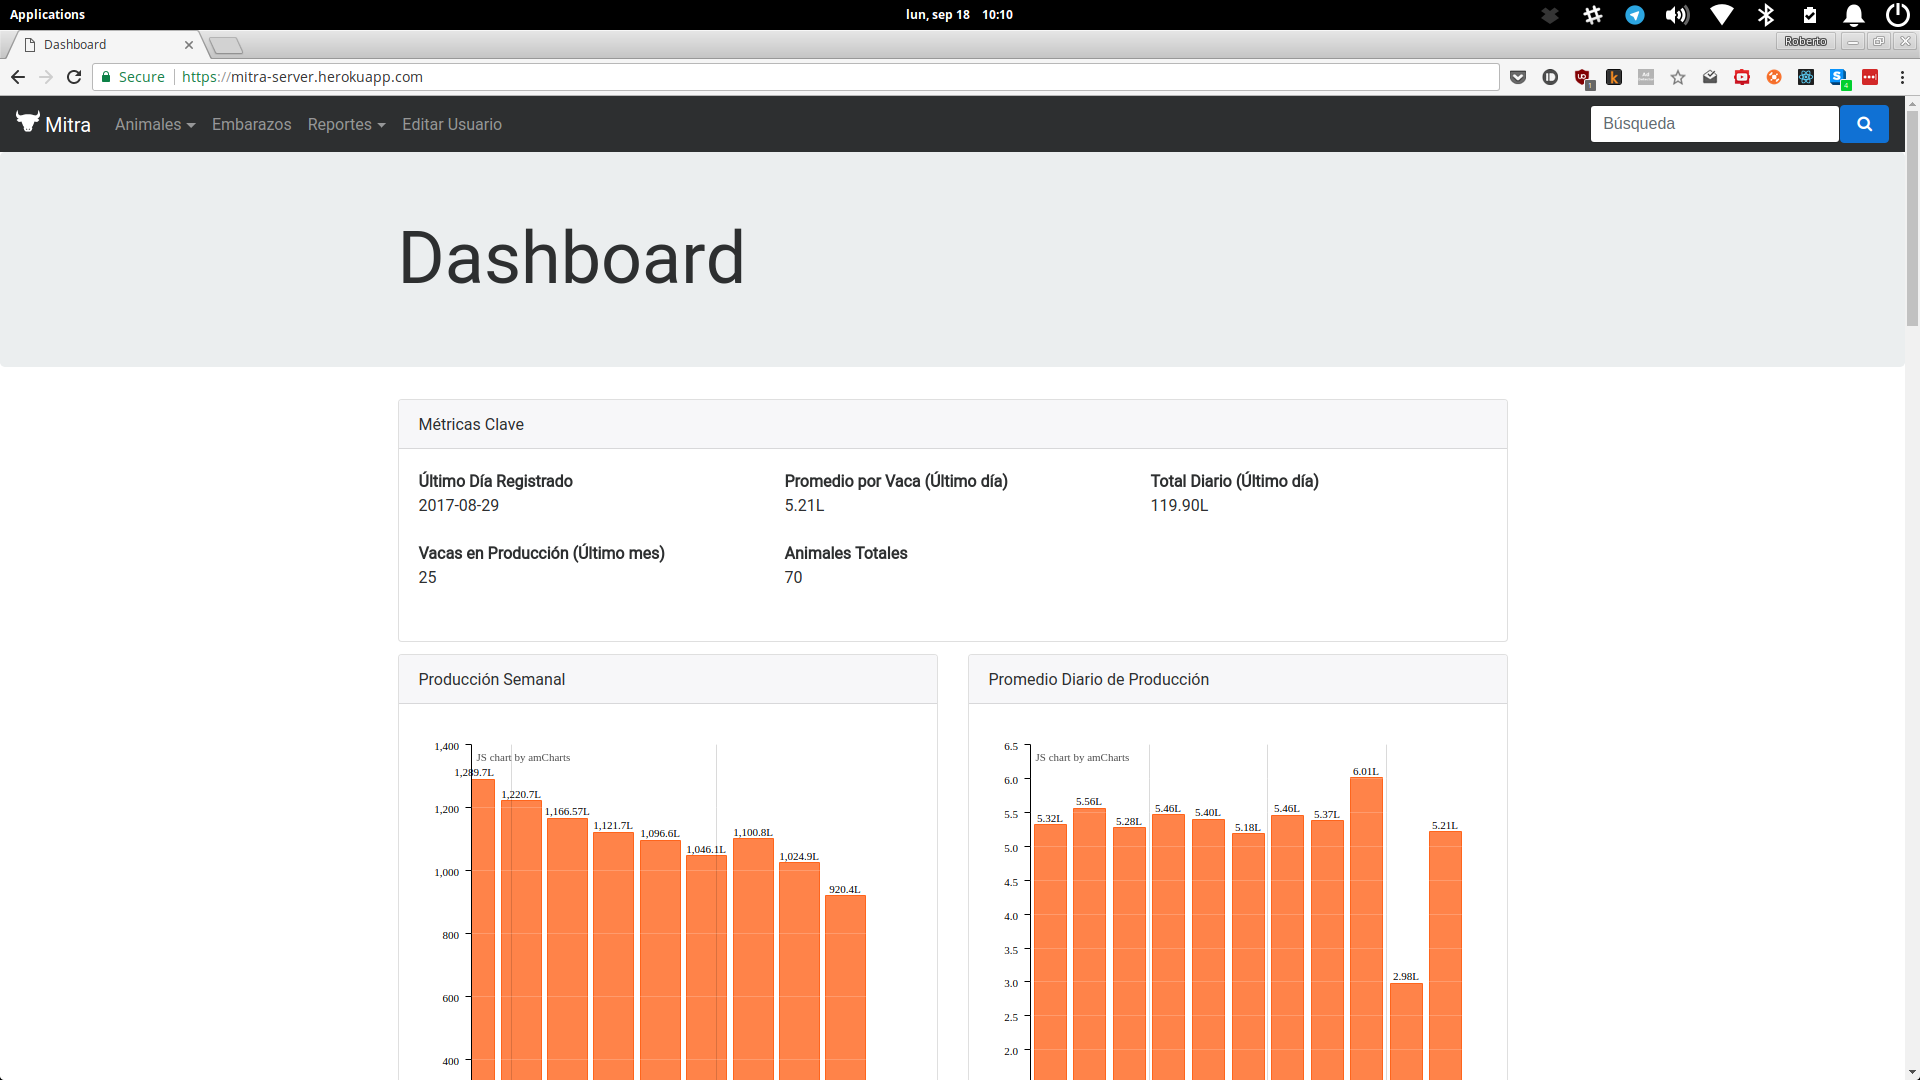The image size is (1920, 1080).
Task: Open the Editar Usuario nav link
Action: [x=452, y=124]
